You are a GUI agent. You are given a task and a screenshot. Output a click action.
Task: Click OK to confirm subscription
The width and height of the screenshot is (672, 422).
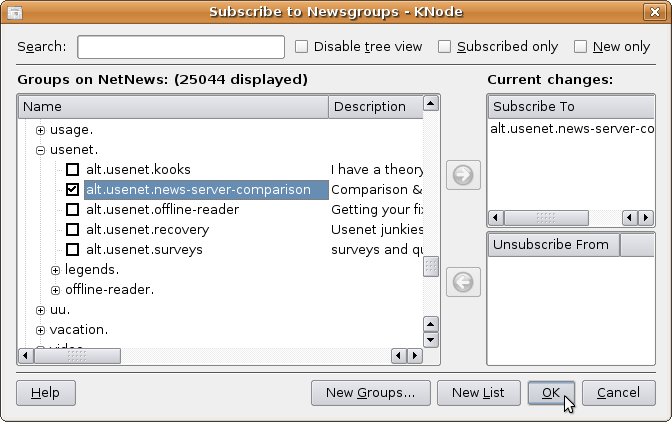click(x=551, y=393)
